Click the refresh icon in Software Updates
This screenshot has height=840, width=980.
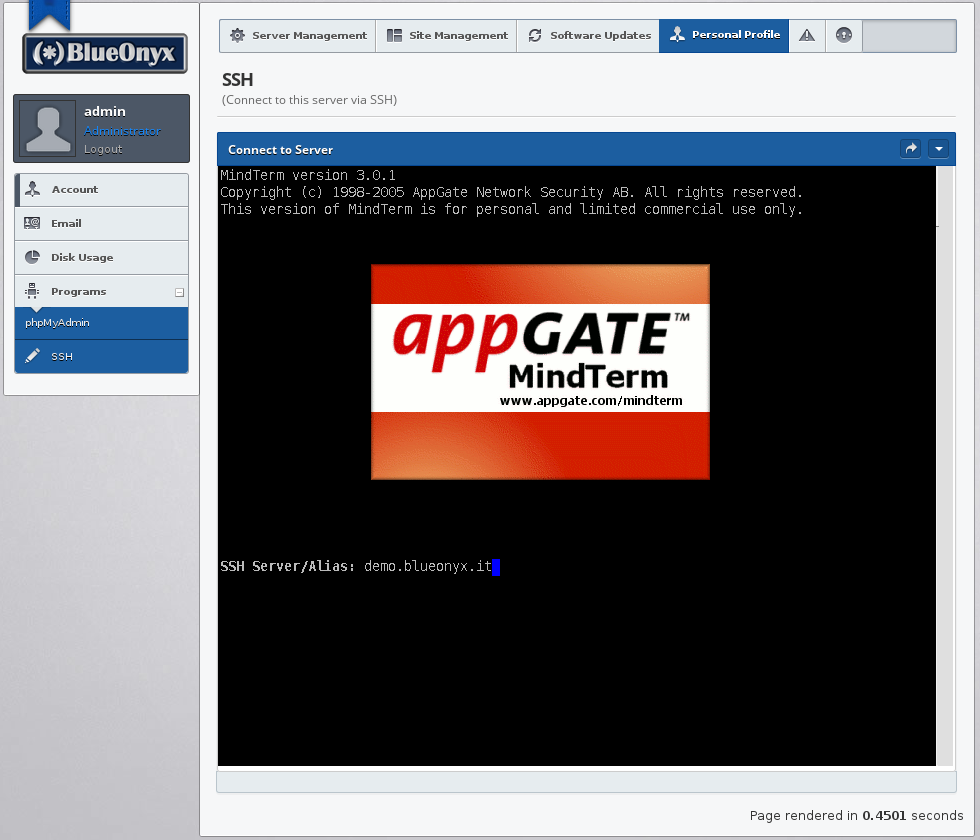535,36
